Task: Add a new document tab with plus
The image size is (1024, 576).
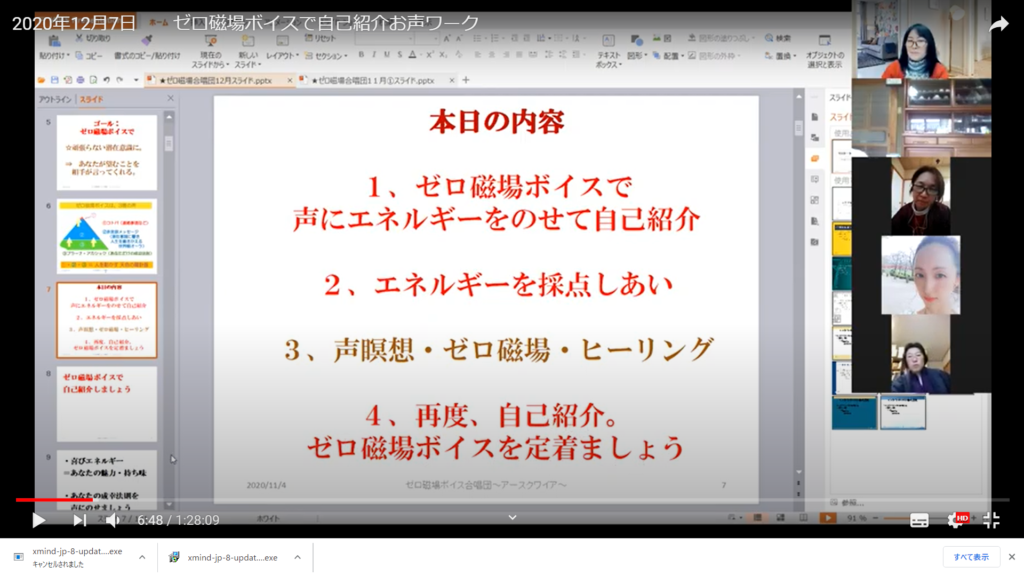Action: 465,80
